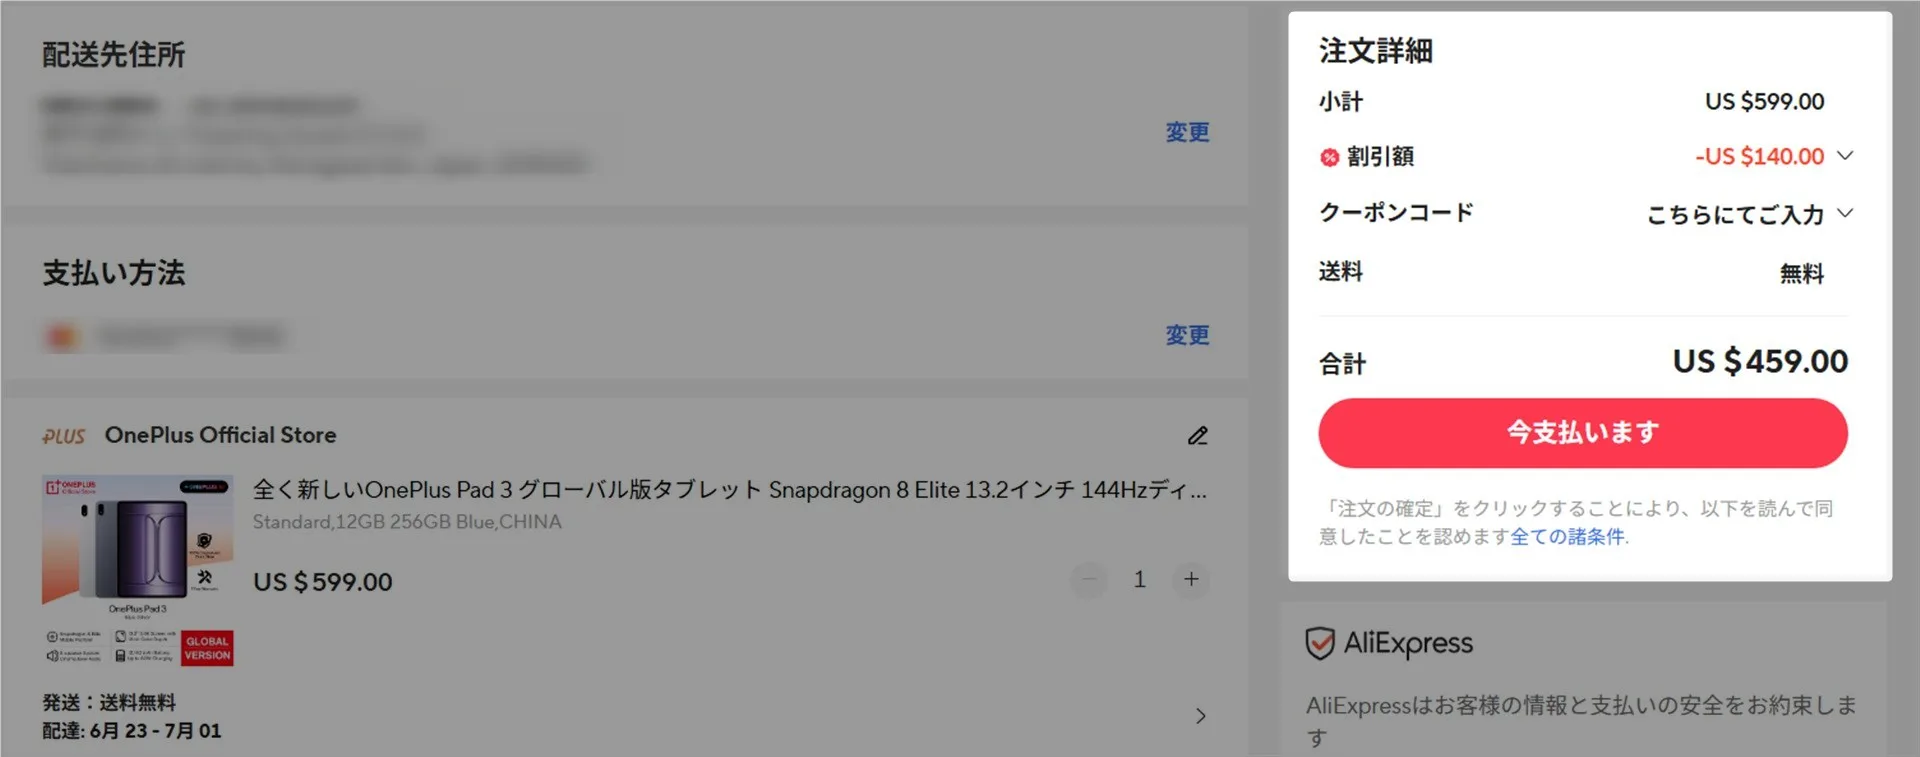1920x757 pixels.
Task: Click the payment card brand icon
Action: coord(61,337)
